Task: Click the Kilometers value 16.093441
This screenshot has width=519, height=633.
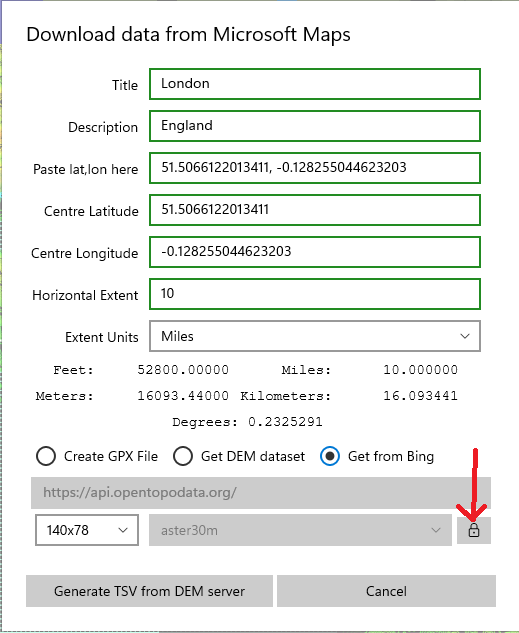Action: [x=421, y=396]
